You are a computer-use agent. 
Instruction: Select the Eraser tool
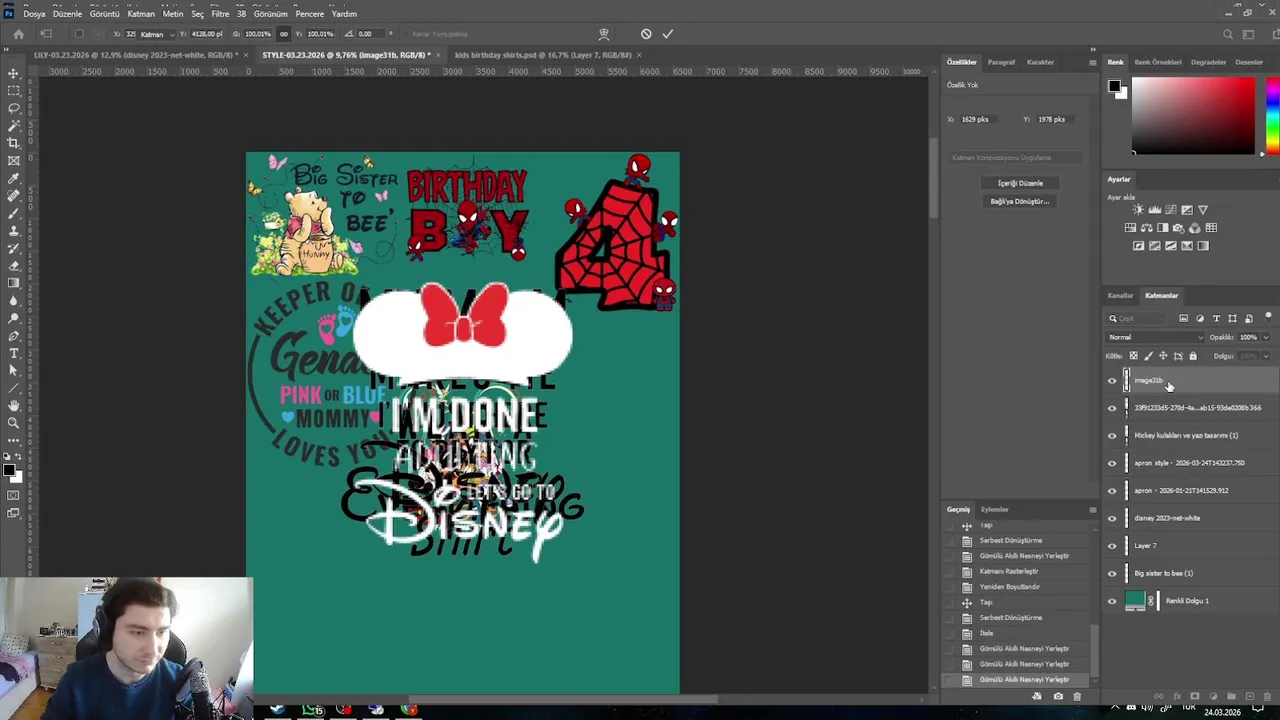click(x=13, y=266)
